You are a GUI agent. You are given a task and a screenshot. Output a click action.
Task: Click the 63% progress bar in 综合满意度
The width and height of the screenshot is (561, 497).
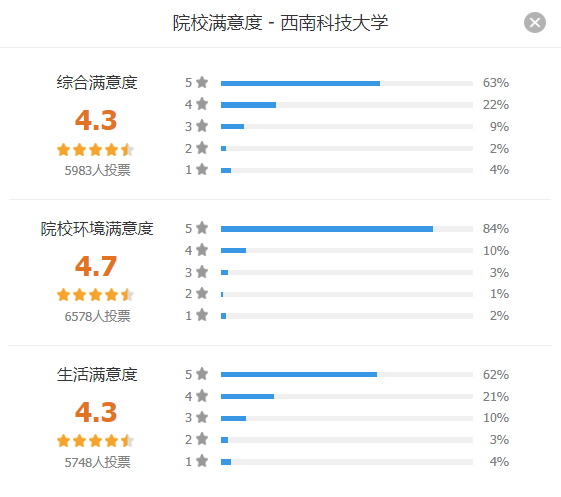pos(347,83)
